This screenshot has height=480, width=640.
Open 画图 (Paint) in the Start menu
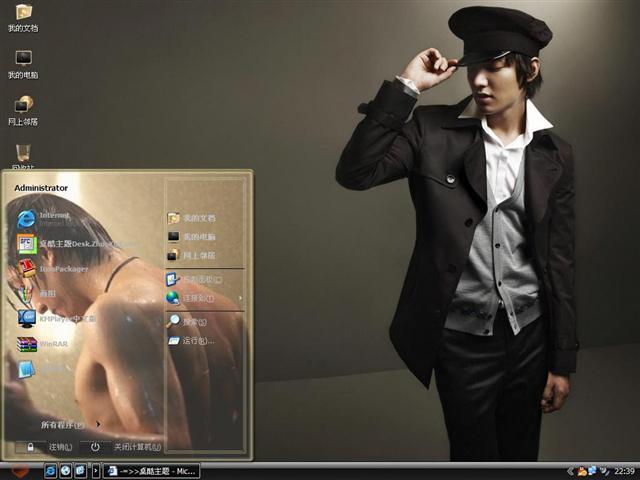click(x=37, y=293)
